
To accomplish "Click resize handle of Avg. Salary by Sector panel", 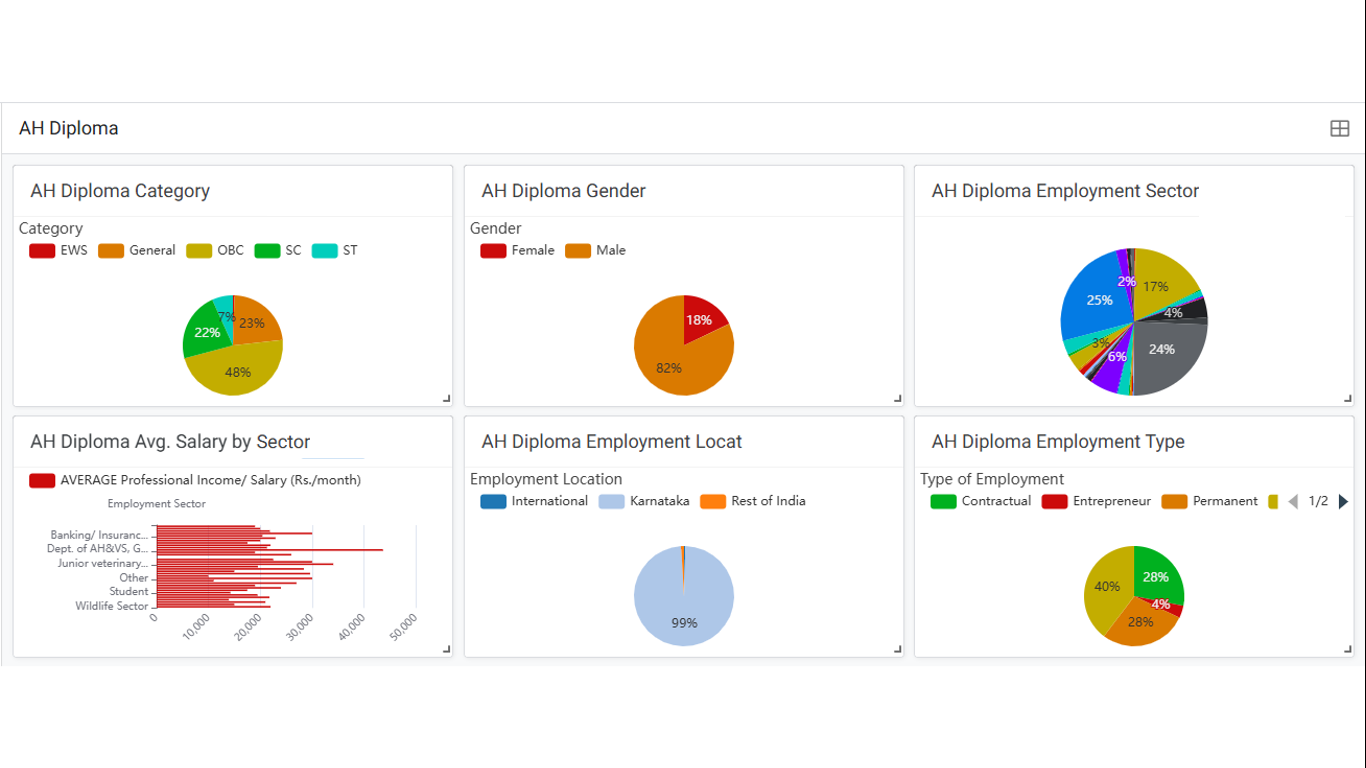I will pyautogui.click(x=446, y=650).
